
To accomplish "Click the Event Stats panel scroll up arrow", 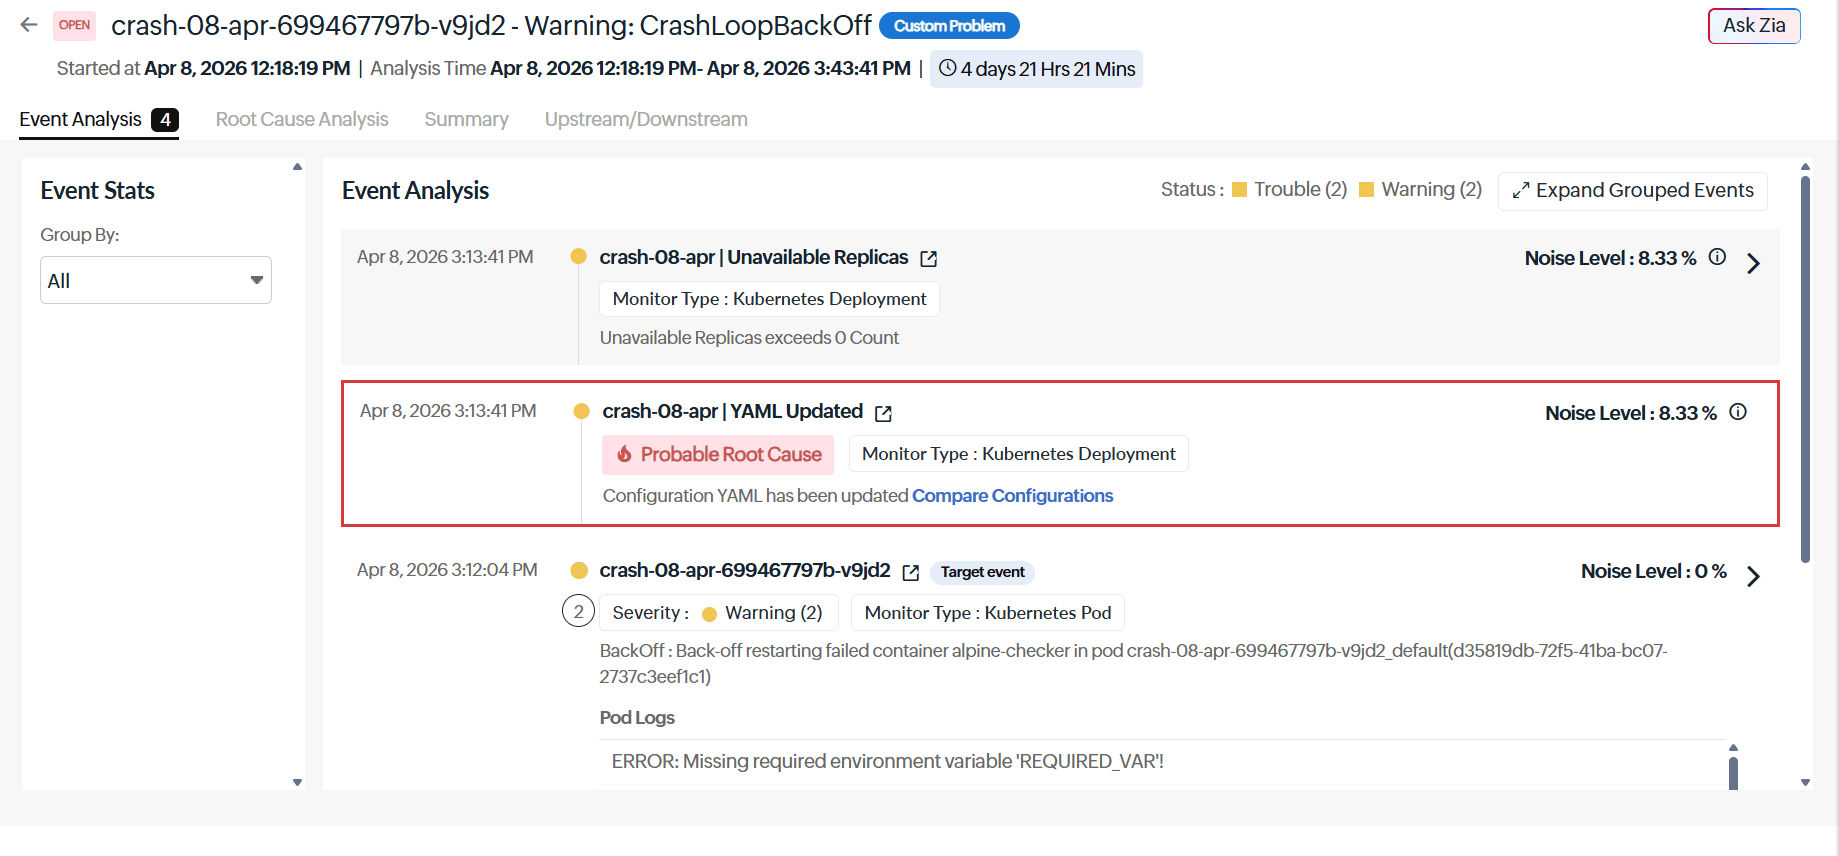I will coord(297,167).
